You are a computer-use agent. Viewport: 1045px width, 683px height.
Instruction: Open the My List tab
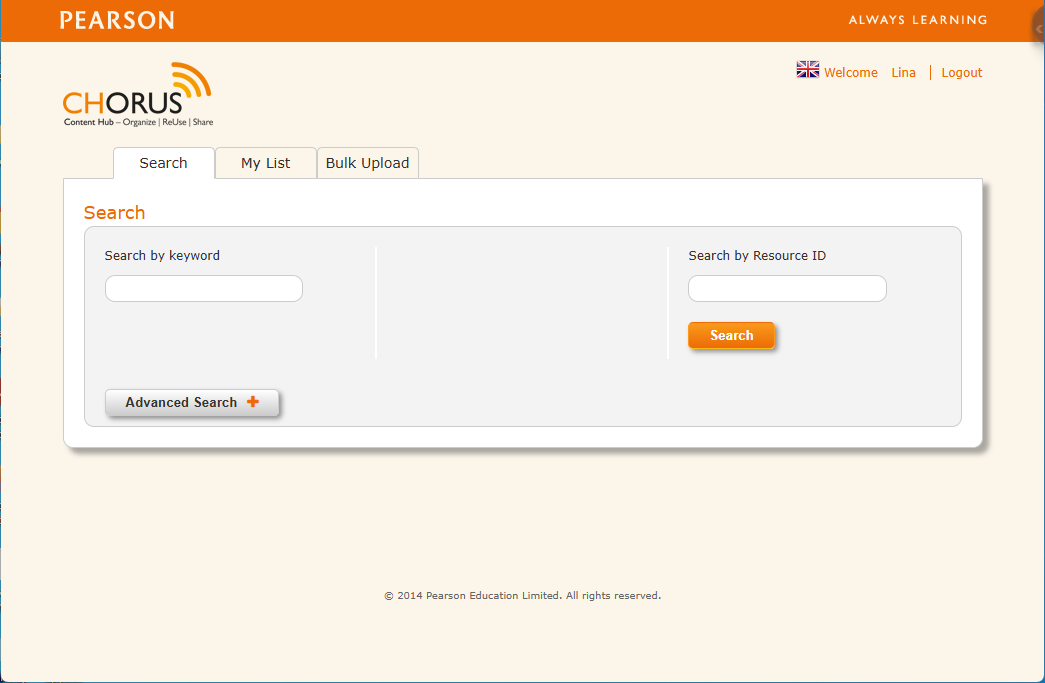coord(265,163)
